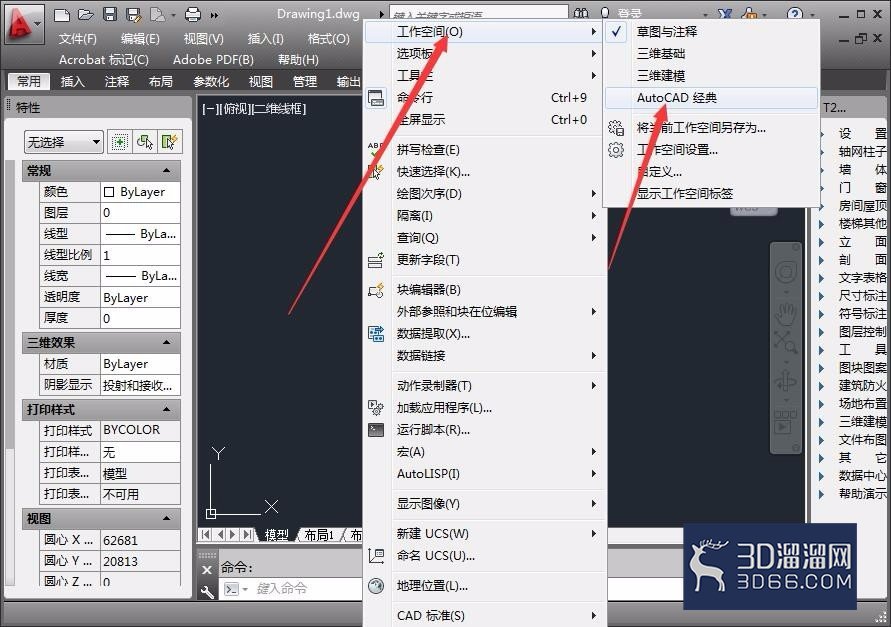
Task: Click the search binoculars icon in title bar
Action: coord(581,13)
